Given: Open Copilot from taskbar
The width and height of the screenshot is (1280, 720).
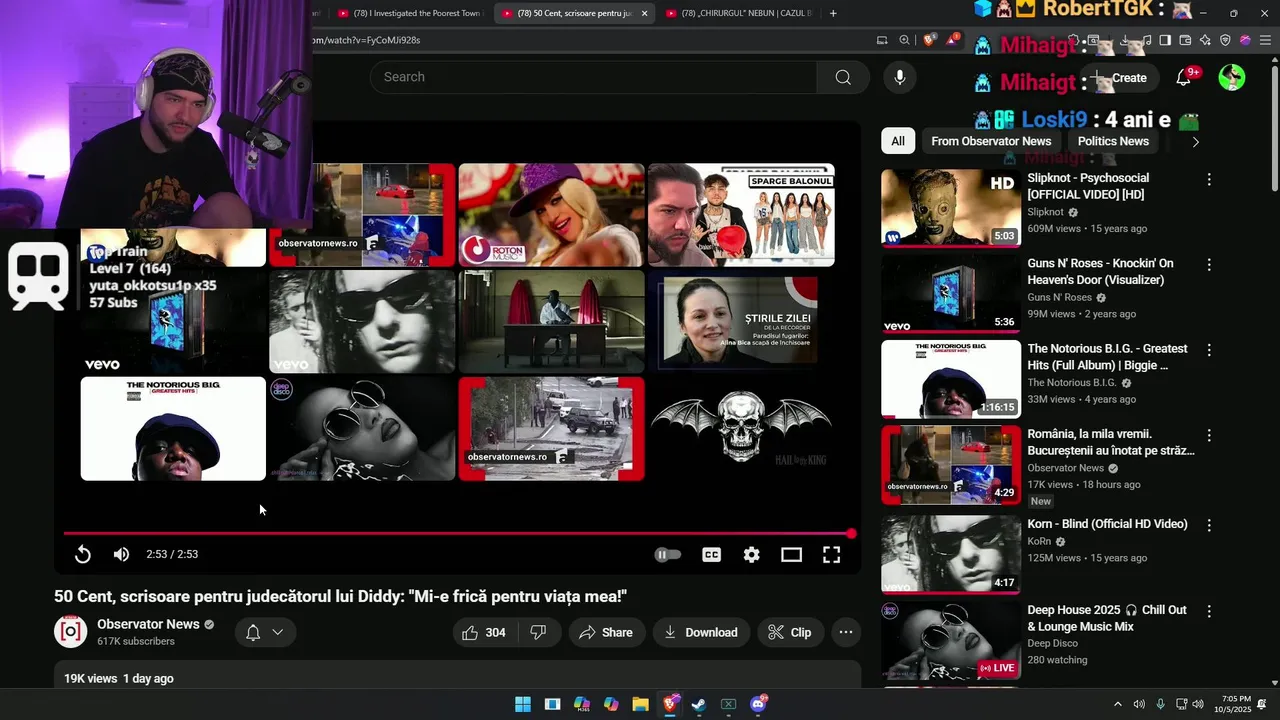Looking at the screenshot, I should [611, 704].
